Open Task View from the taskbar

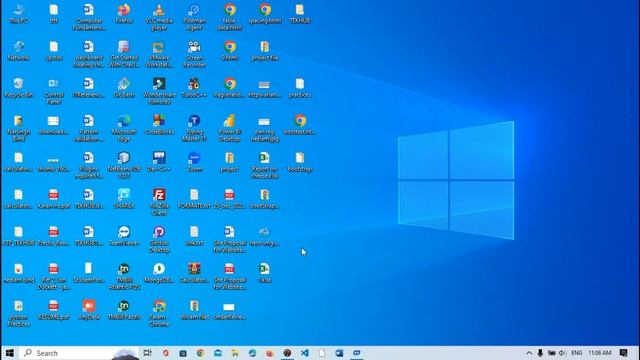click(147, 353)
